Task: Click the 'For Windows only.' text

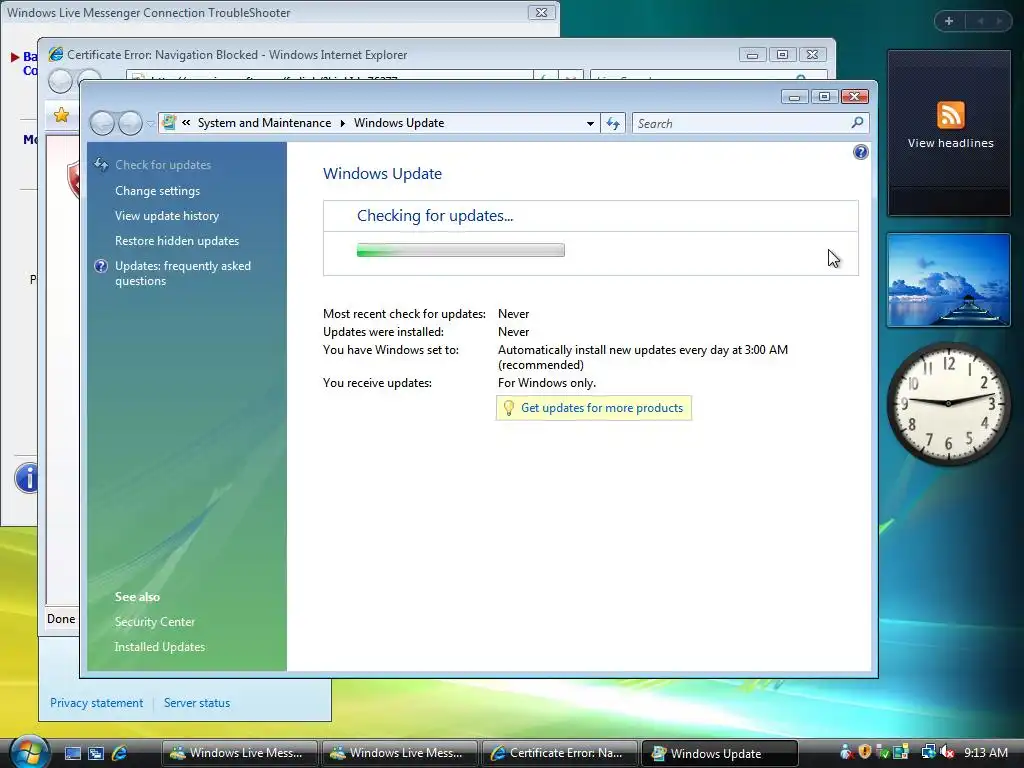Action: [x=547, y=383]
